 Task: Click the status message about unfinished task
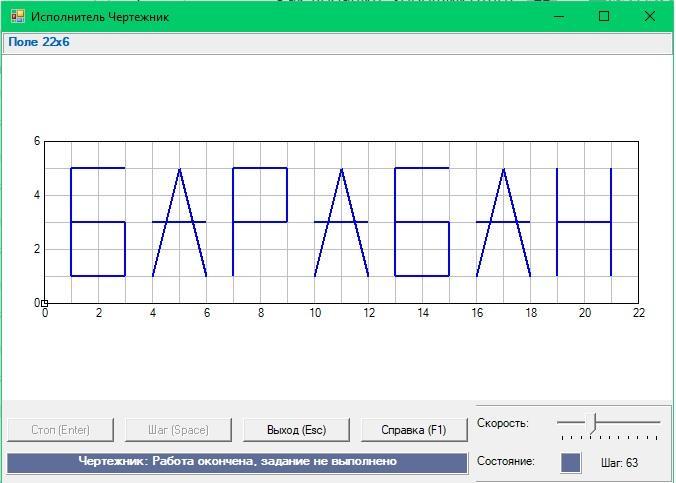pyautogui.click(x=237, y=462)
